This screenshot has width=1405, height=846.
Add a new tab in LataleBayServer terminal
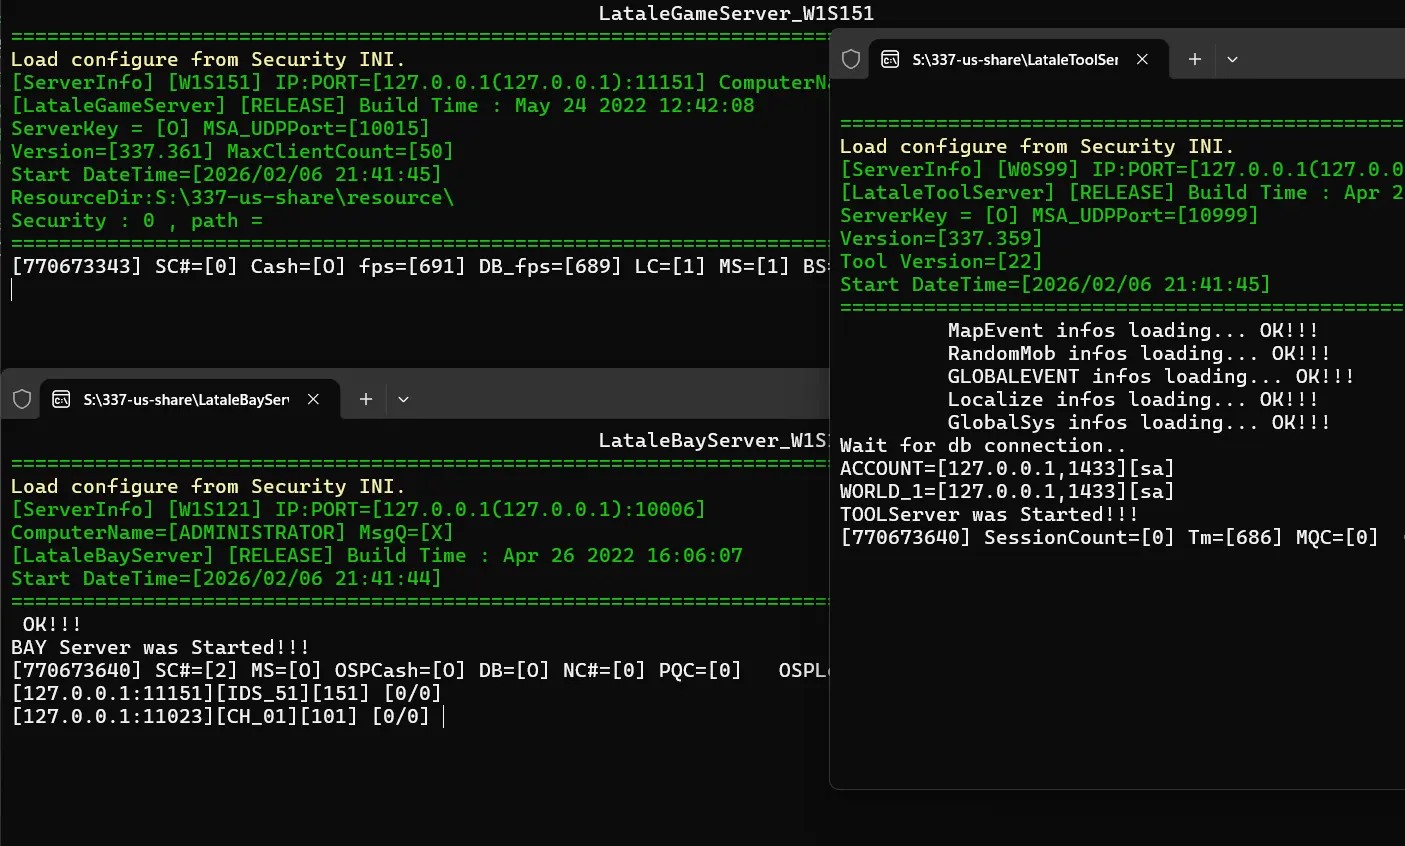[x=366, y=399]
